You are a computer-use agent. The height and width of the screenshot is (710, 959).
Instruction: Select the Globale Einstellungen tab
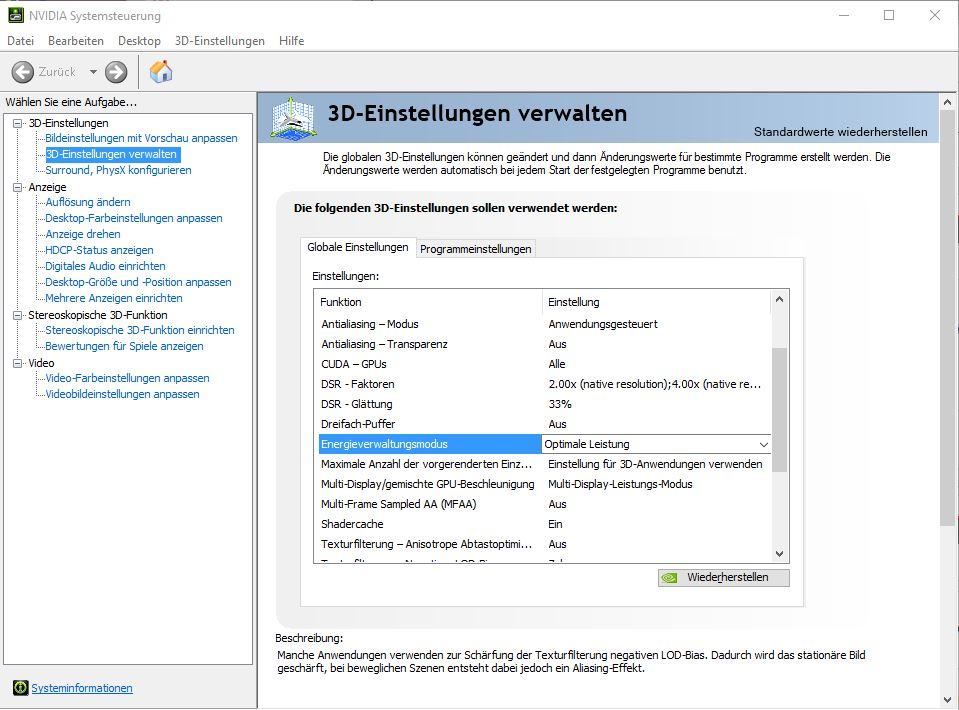click(358, 247)
